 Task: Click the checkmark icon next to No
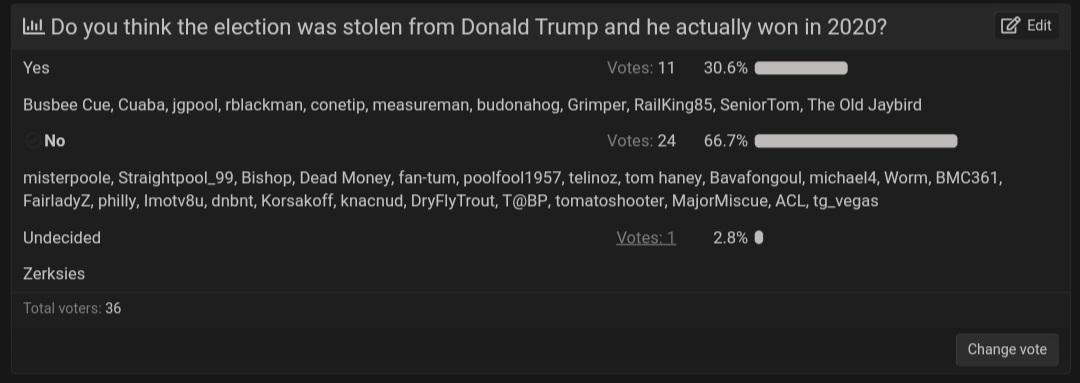(x=32, y=141)
